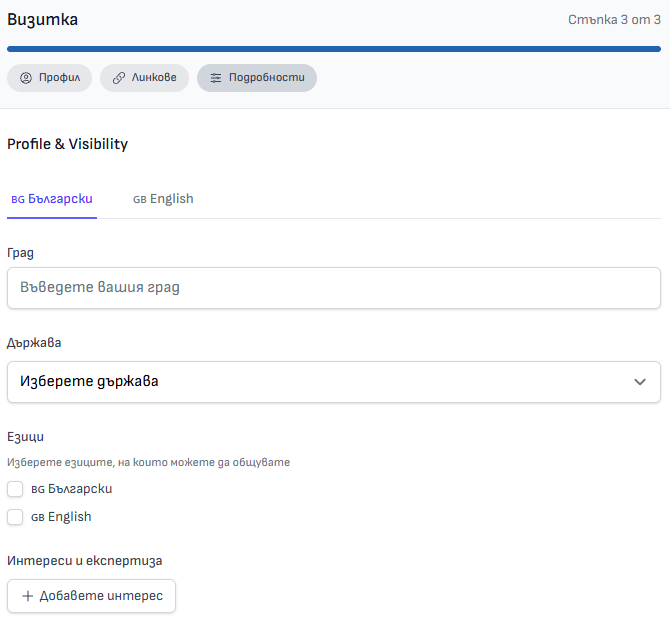The width and height of the screenshot is (670, 621).
Task: Click the chain link icon in Линкове step
Action: pyautogui.click(x=118, y=78)
